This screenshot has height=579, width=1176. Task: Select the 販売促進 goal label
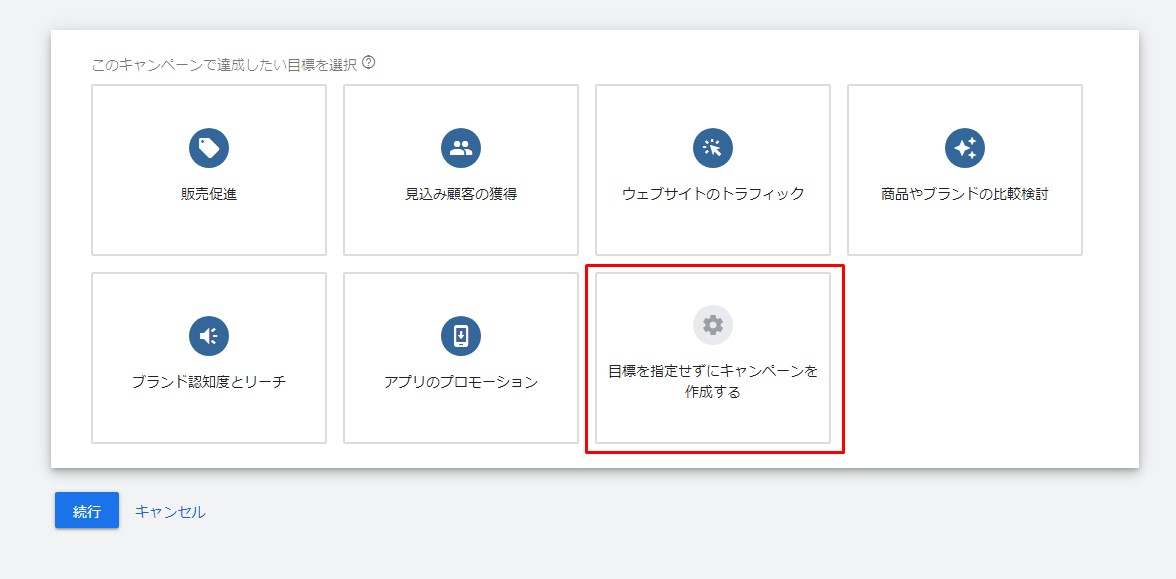coord(209,194)
